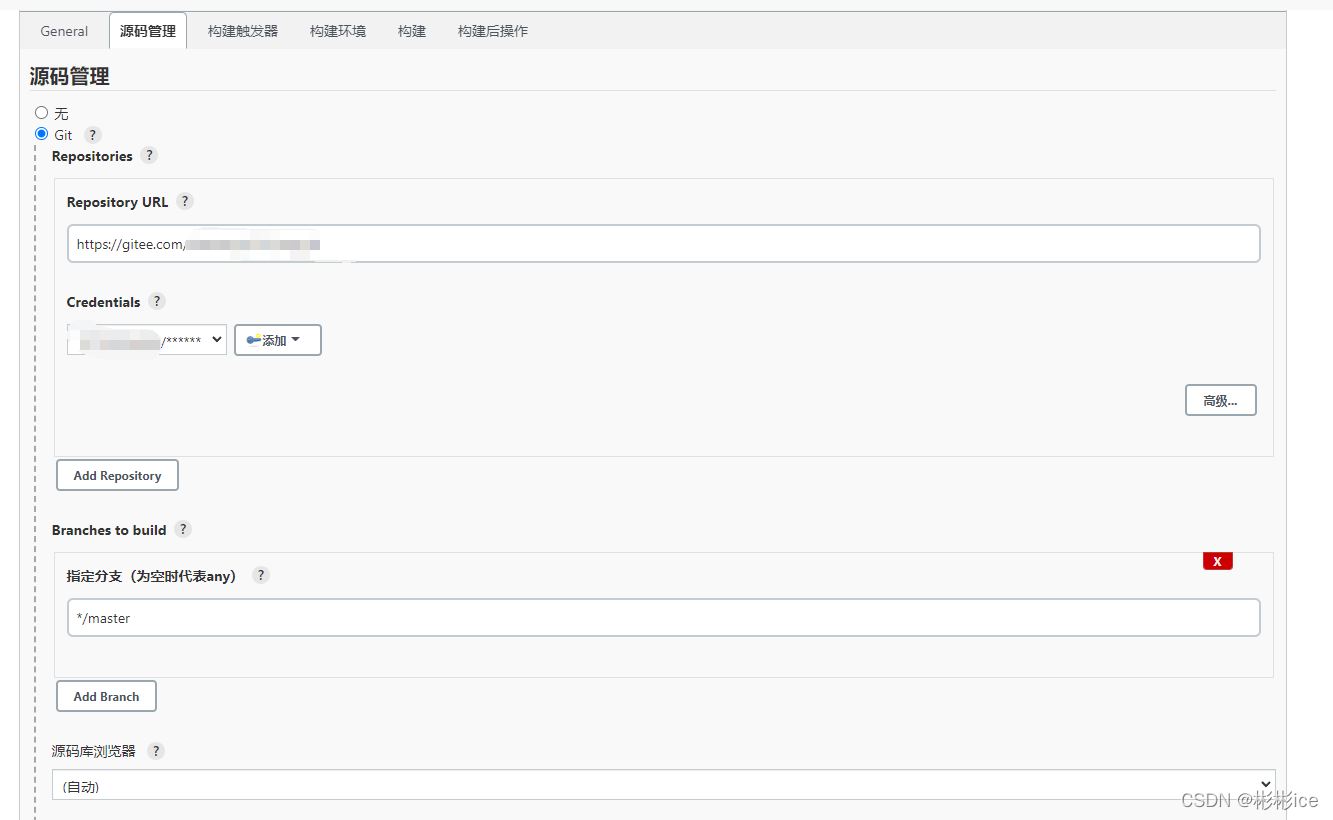Switch to the General tab
Image resolution: width=1333 pixels, height=820 pixels.
click(64, 31)
